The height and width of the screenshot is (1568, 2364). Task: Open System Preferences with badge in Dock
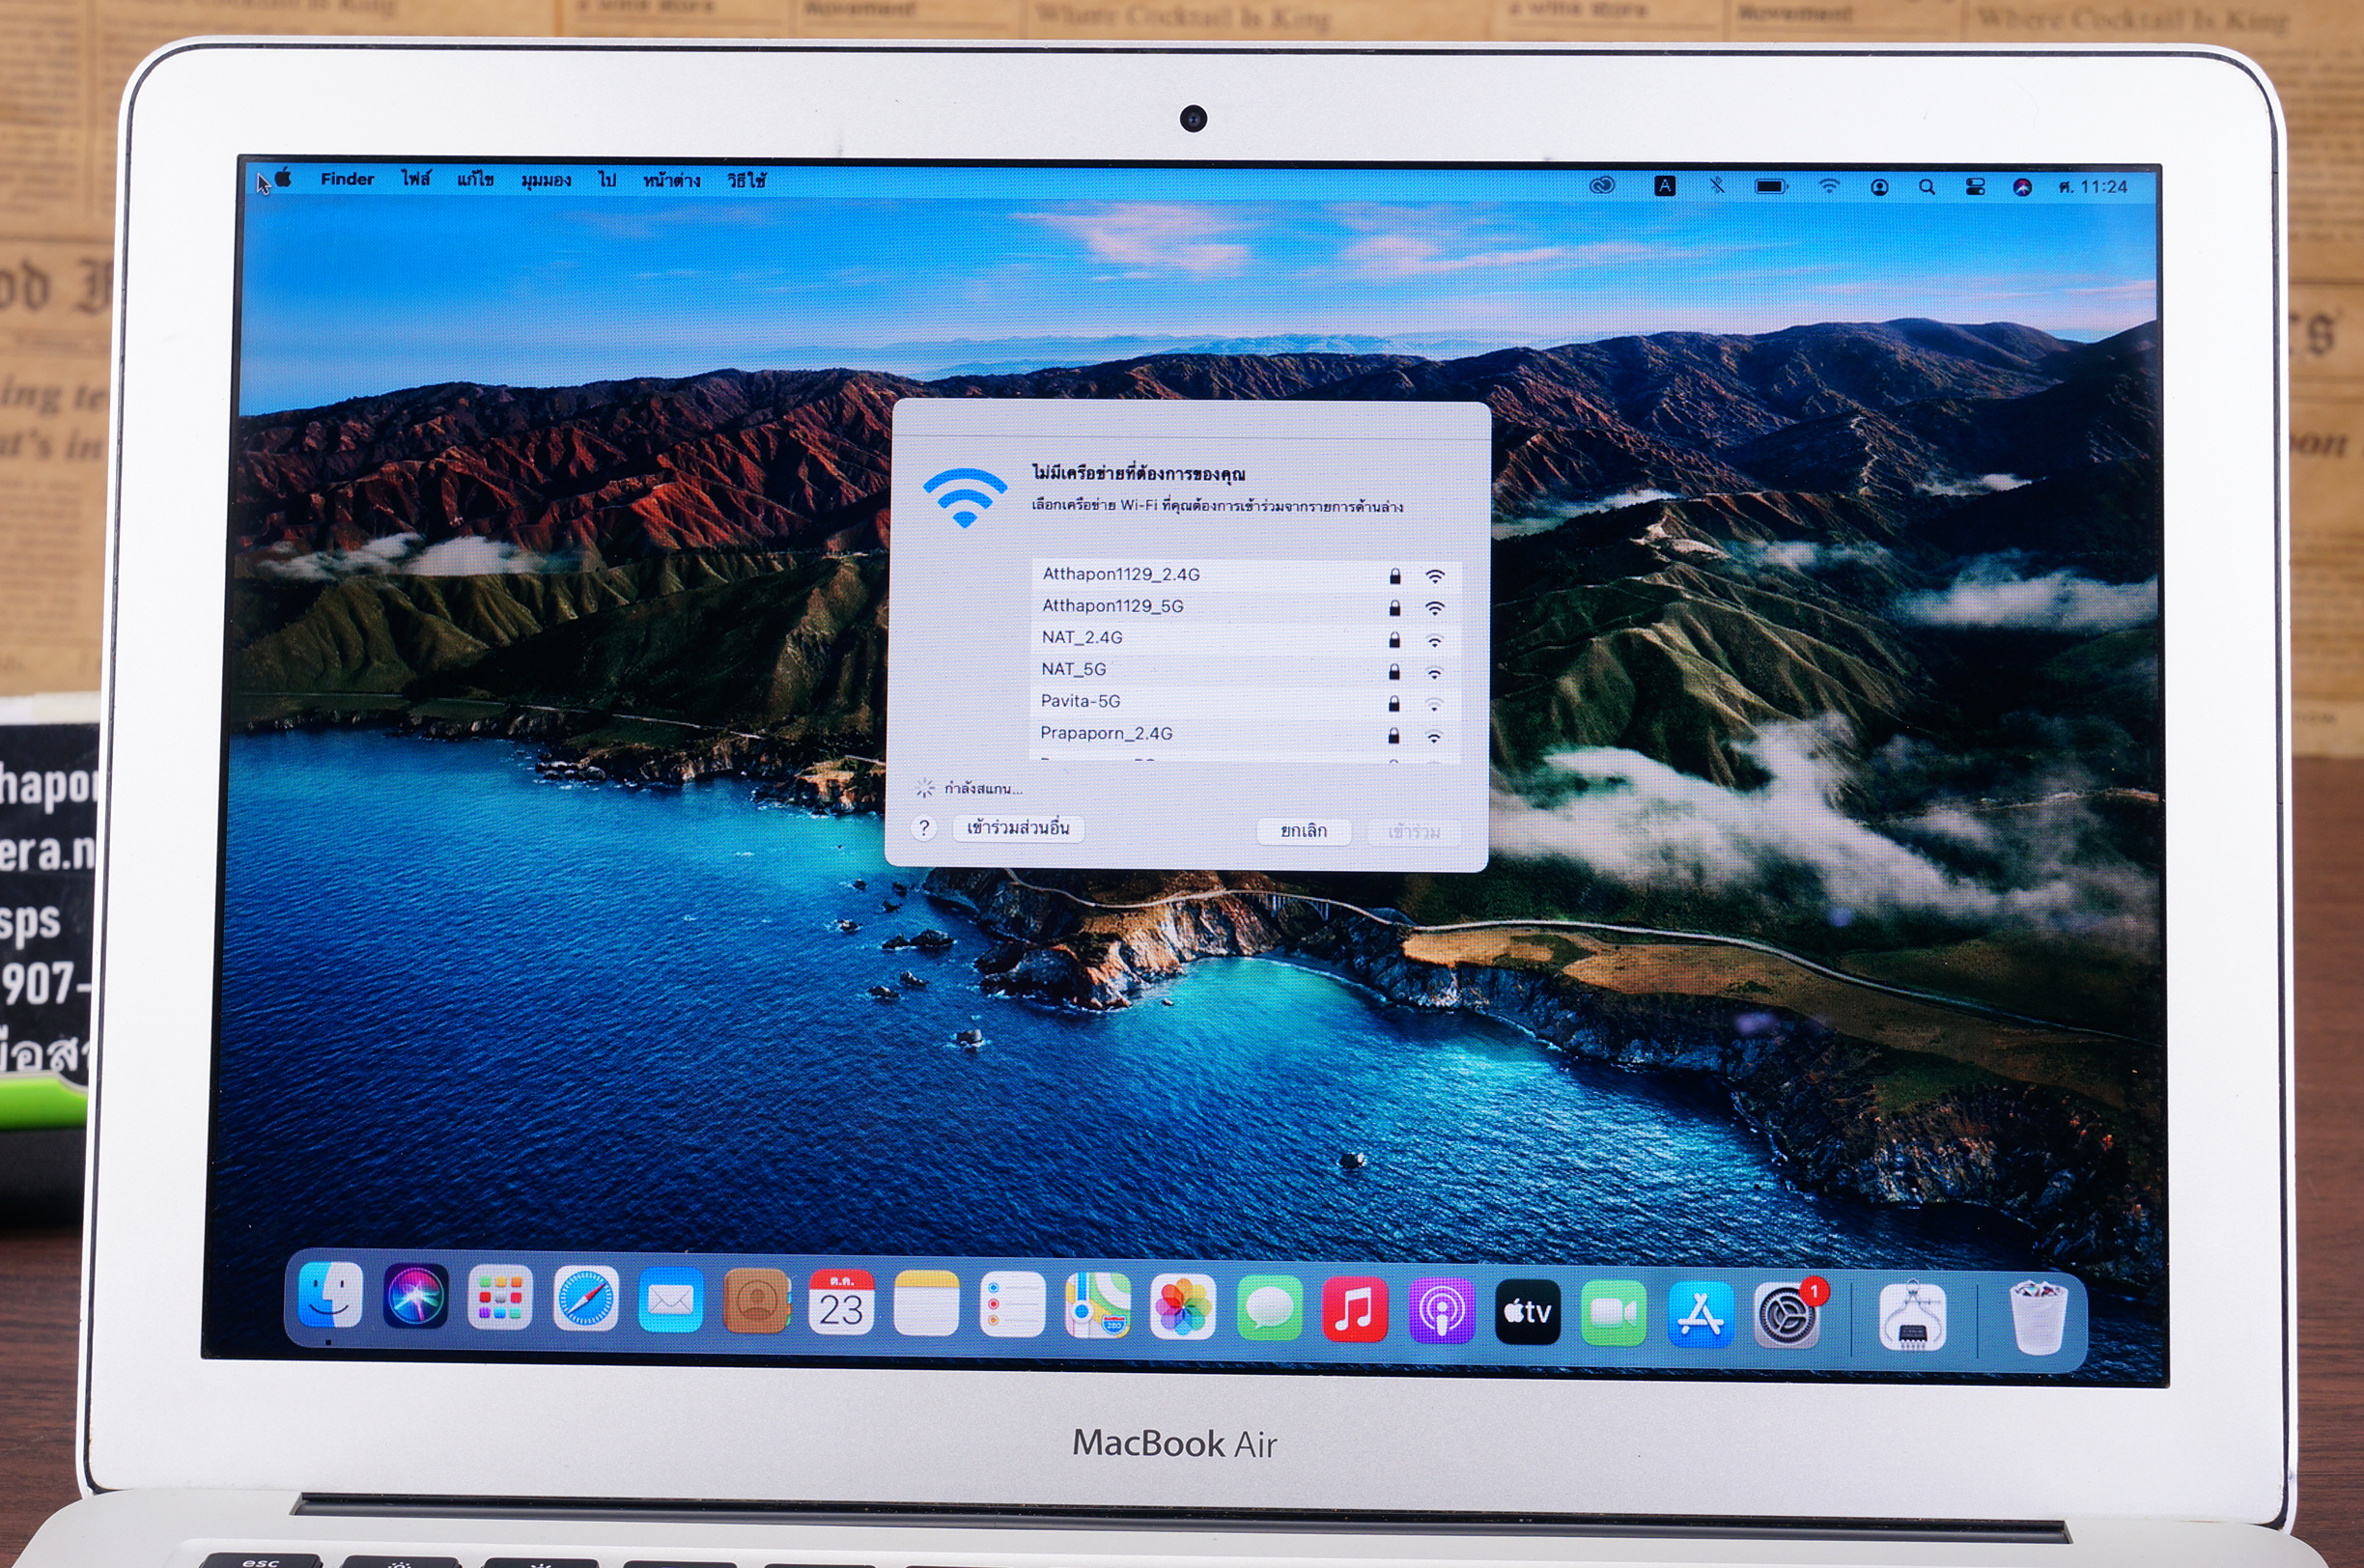tap(1788, 1315)
